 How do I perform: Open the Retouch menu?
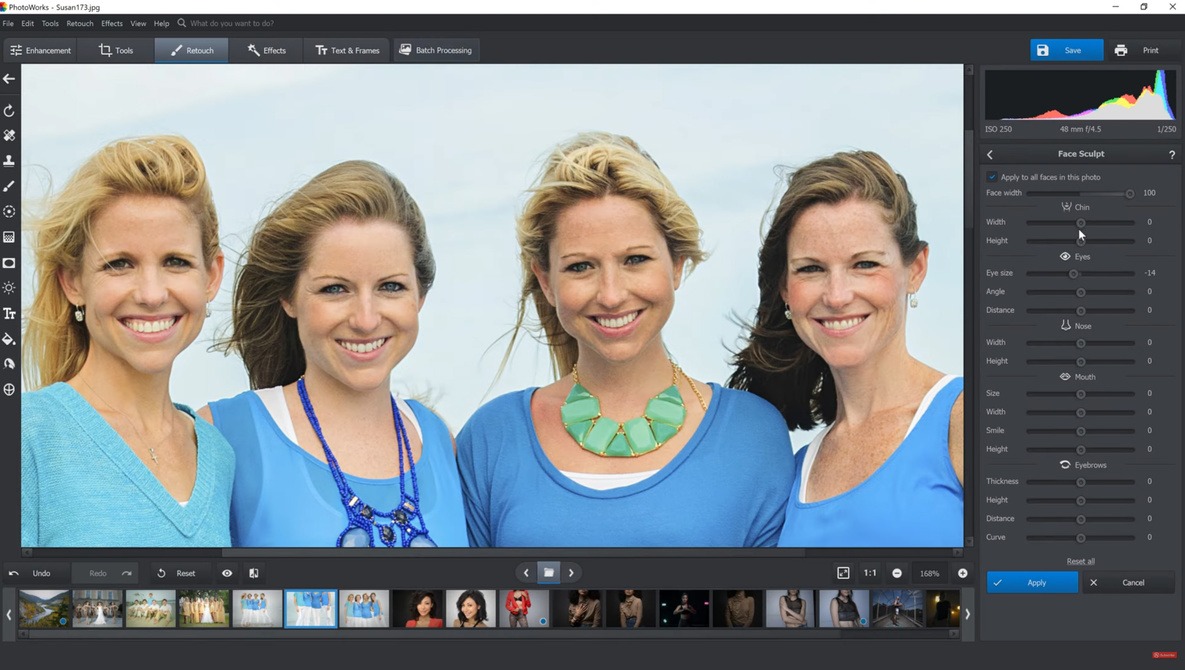click(x=79, y=23)
